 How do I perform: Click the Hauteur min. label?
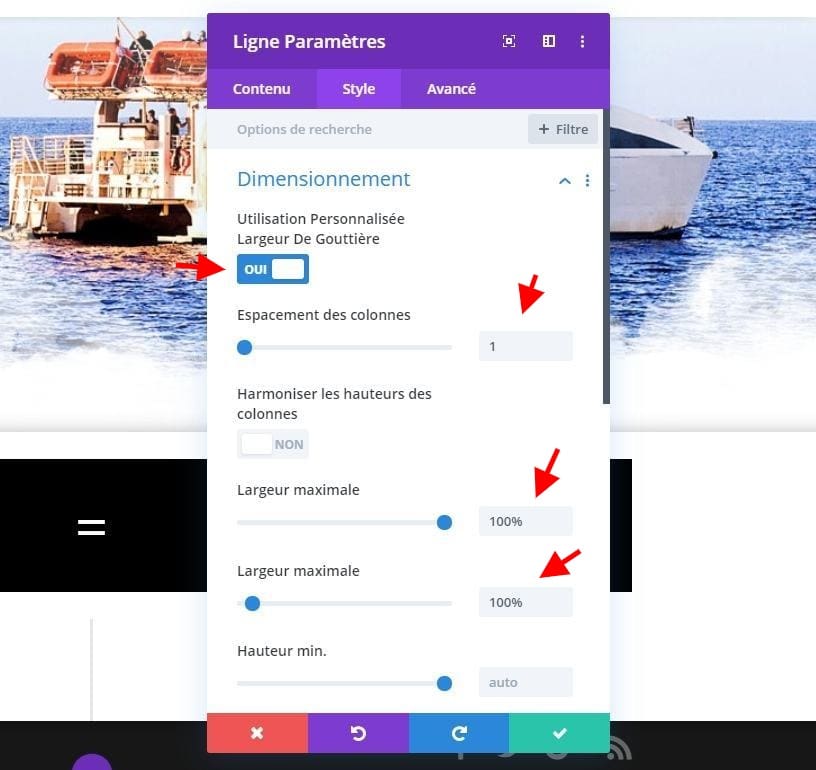pos(282,651)
